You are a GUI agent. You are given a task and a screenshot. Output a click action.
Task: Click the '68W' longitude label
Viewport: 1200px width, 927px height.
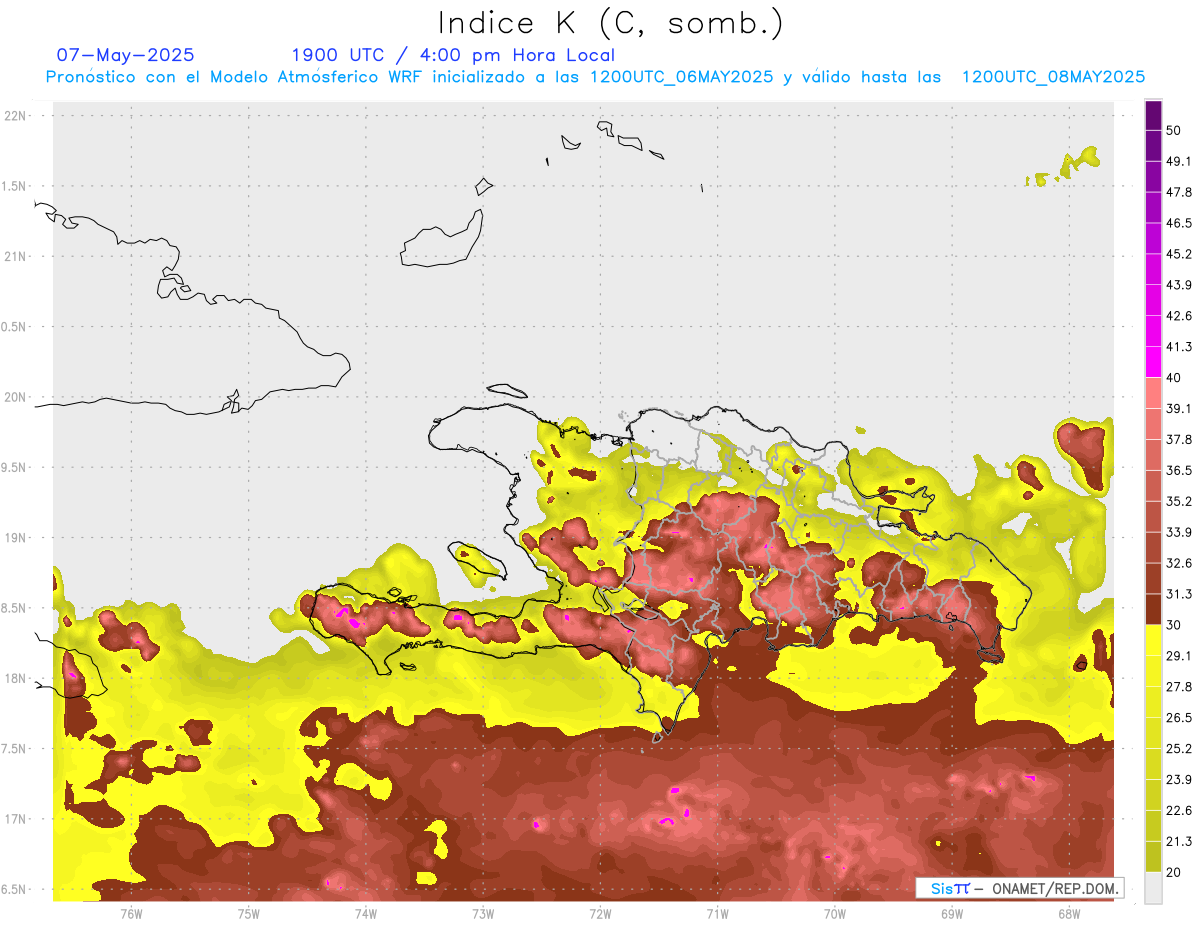(1069, 914)
